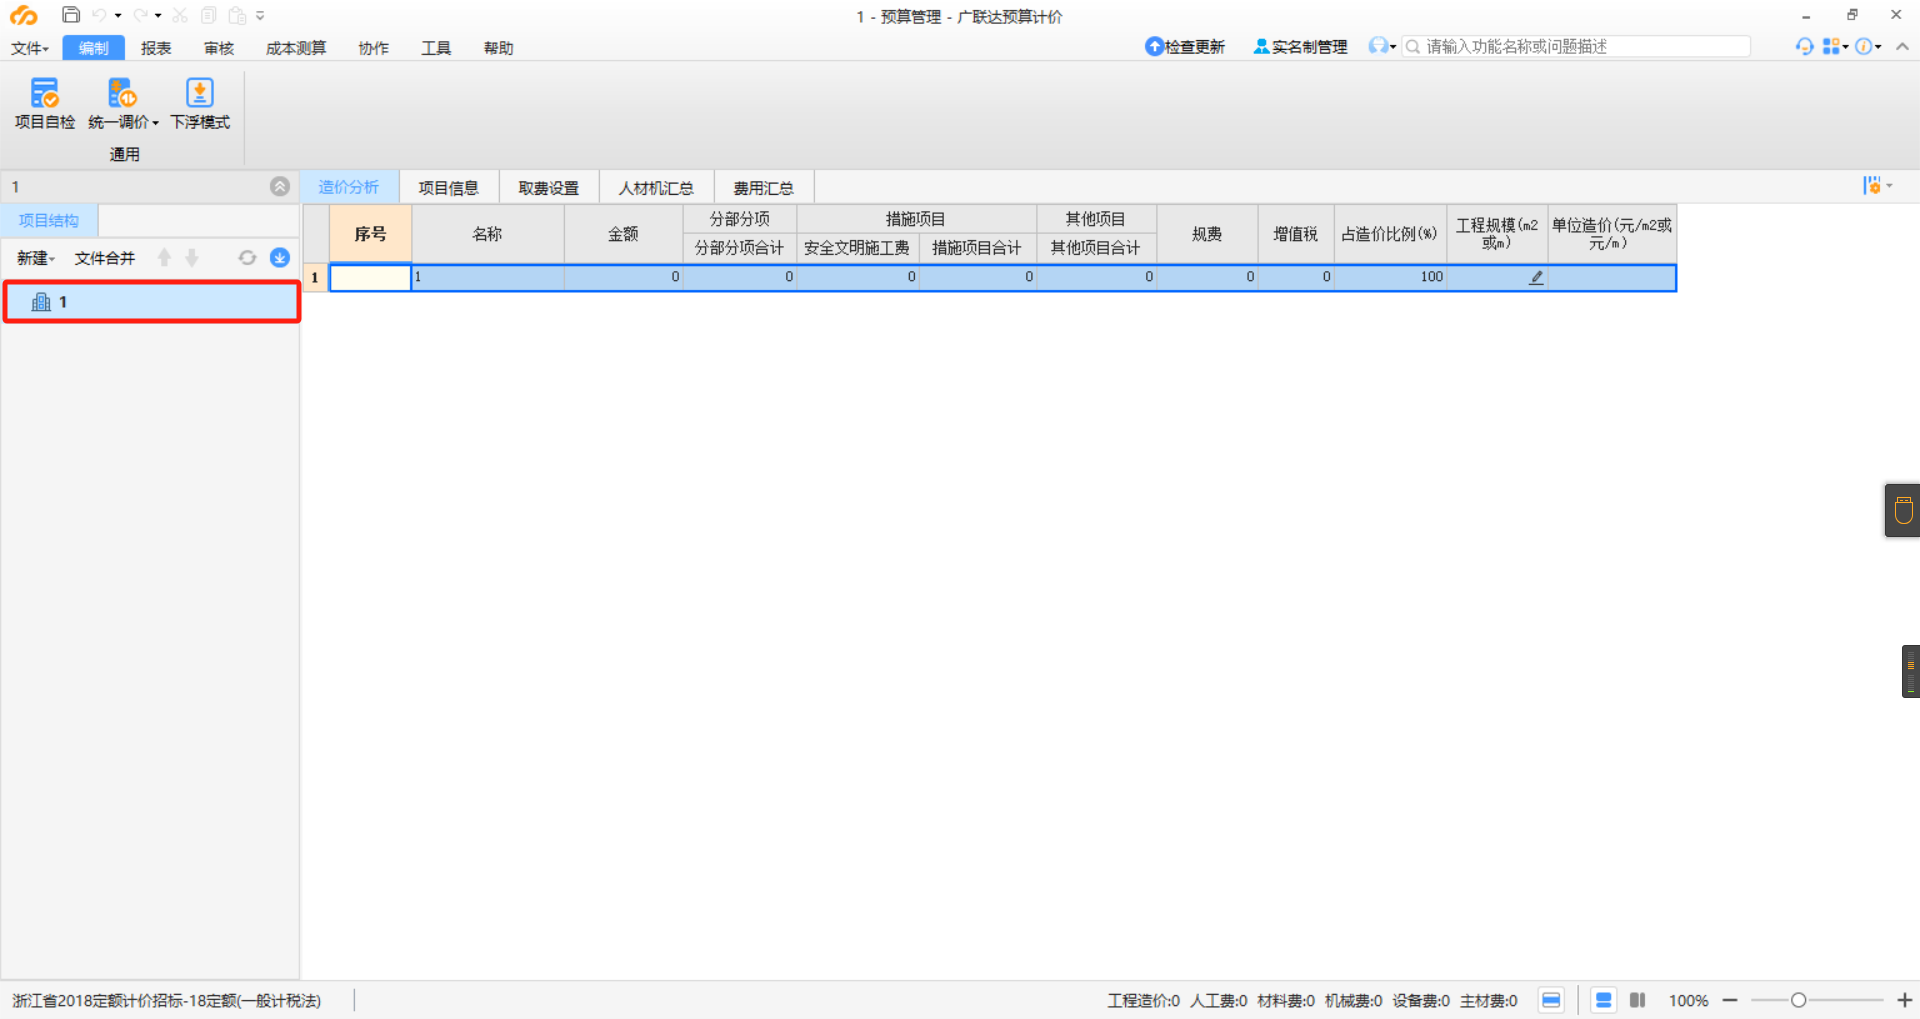Open the redo history dropdown arrow
Screen dimensions: 1920x1019
tap(158, 16)
